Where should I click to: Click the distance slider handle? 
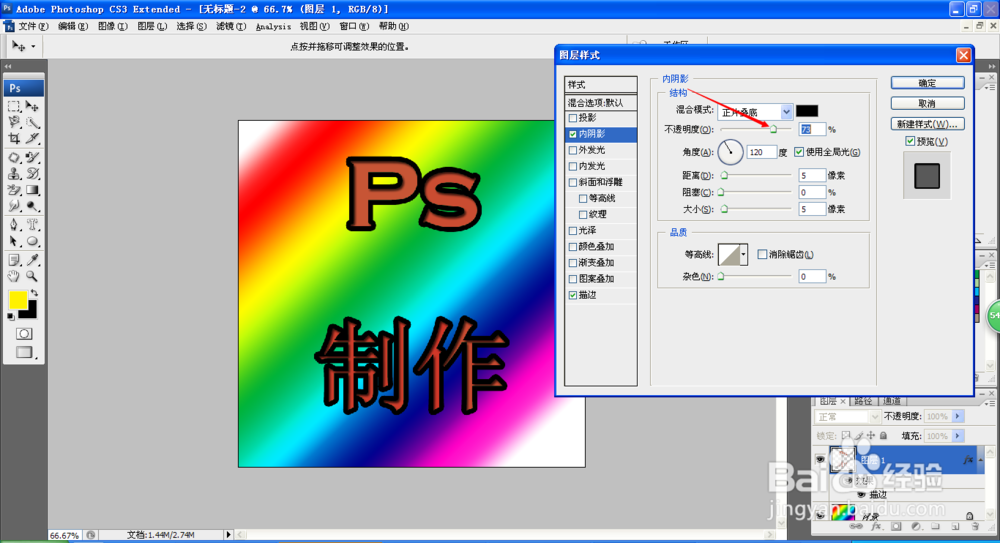point(724,175)
